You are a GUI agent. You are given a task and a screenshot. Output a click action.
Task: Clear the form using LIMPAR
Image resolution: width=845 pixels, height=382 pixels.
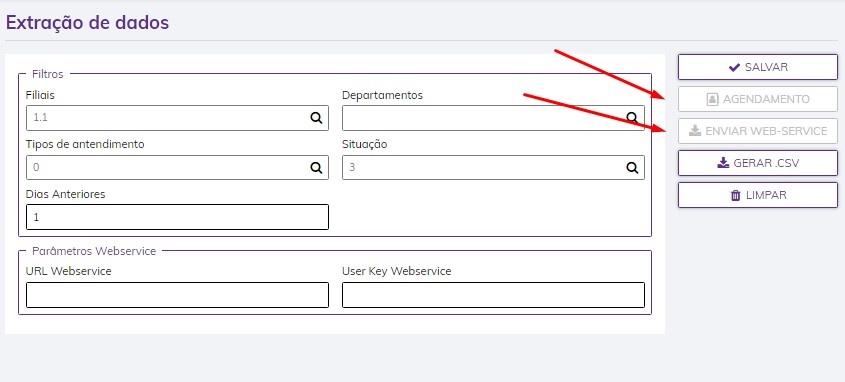pos(758,195)
